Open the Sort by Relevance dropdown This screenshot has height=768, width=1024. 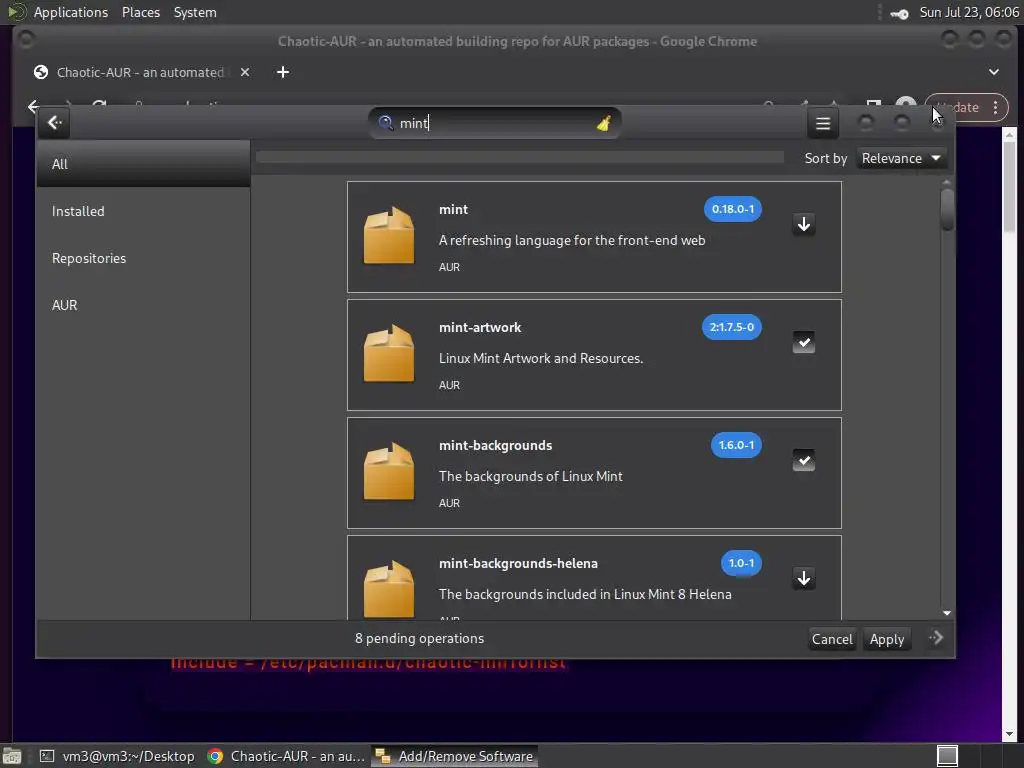click(901, 158)
